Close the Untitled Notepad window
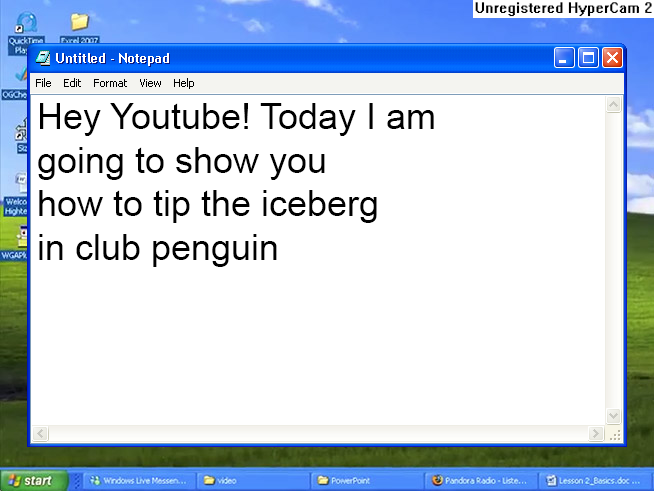The height and width of the screenshot is (491, 654). click(612, 58)
